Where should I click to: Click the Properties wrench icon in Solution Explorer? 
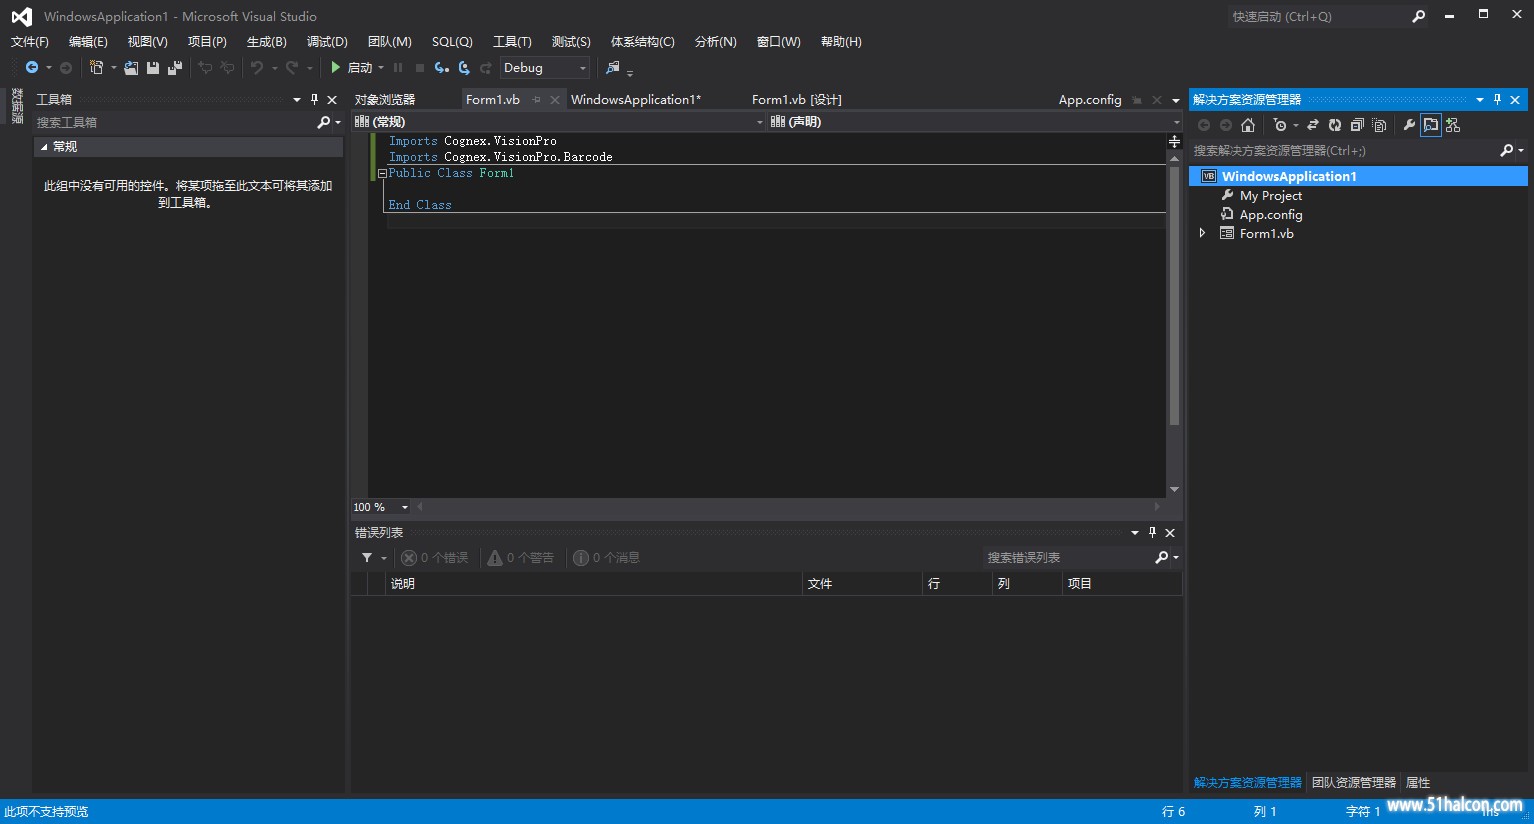click(x=1409, y=125)
